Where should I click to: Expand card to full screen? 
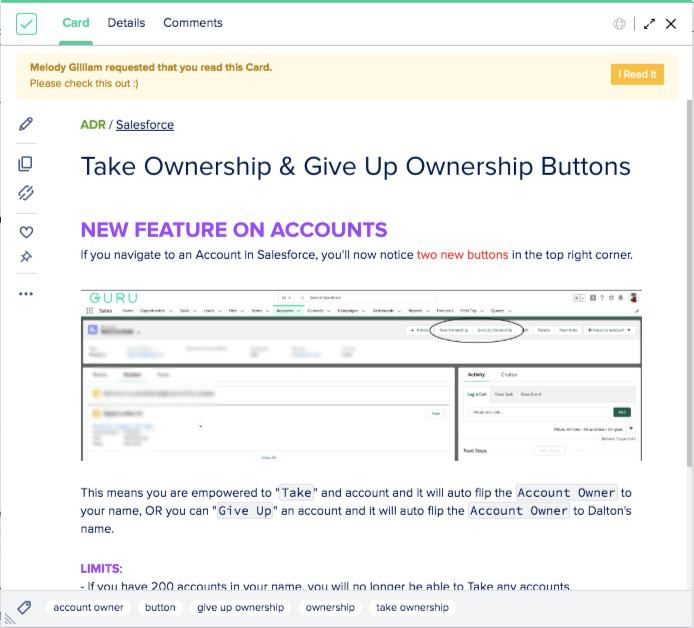[649, 24]
